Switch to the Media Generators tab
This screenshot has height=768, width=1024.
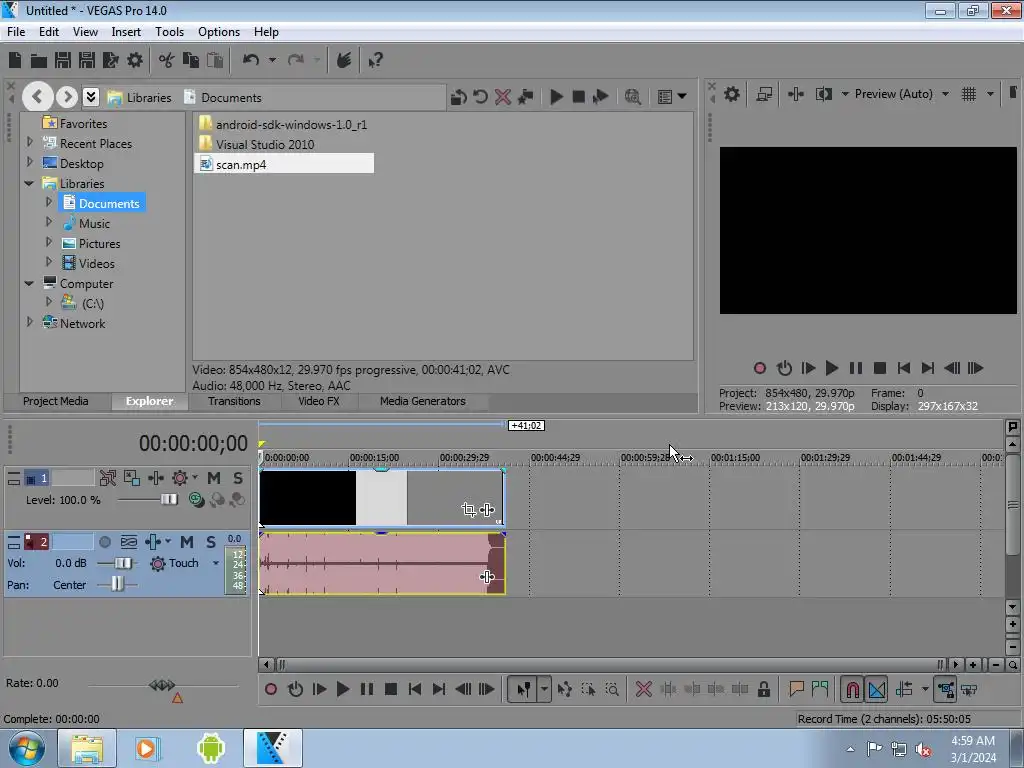tap(423, 401)
